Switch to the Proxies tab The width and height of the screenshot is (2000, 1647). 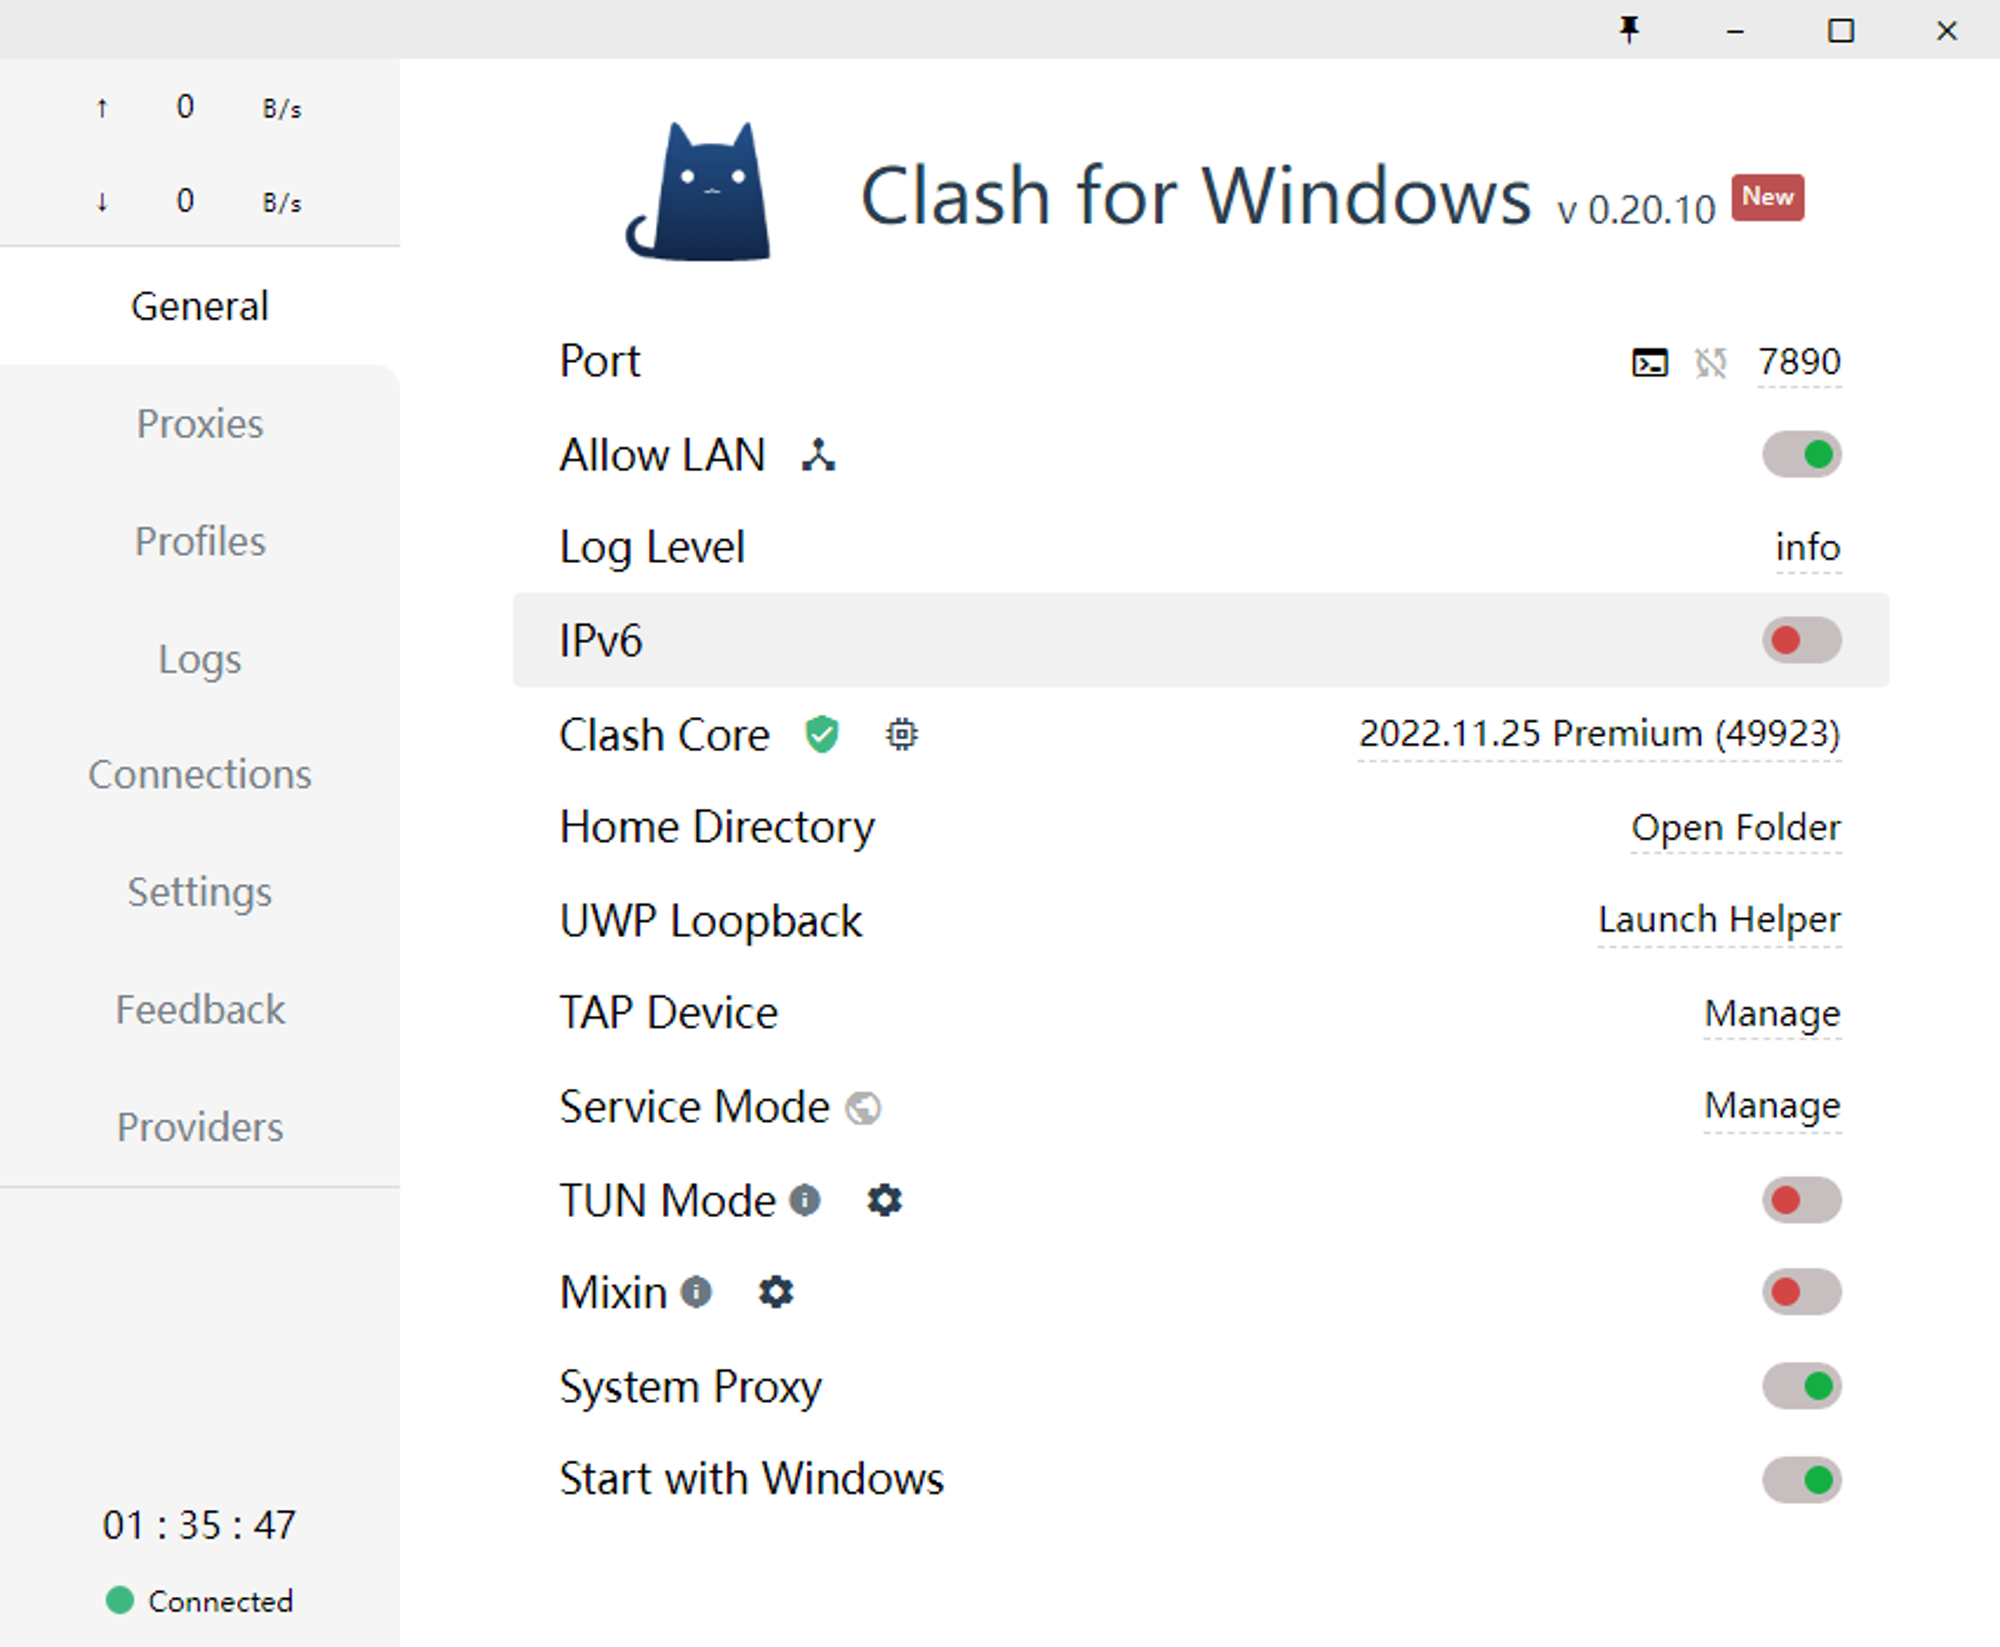tap(200, 424)
